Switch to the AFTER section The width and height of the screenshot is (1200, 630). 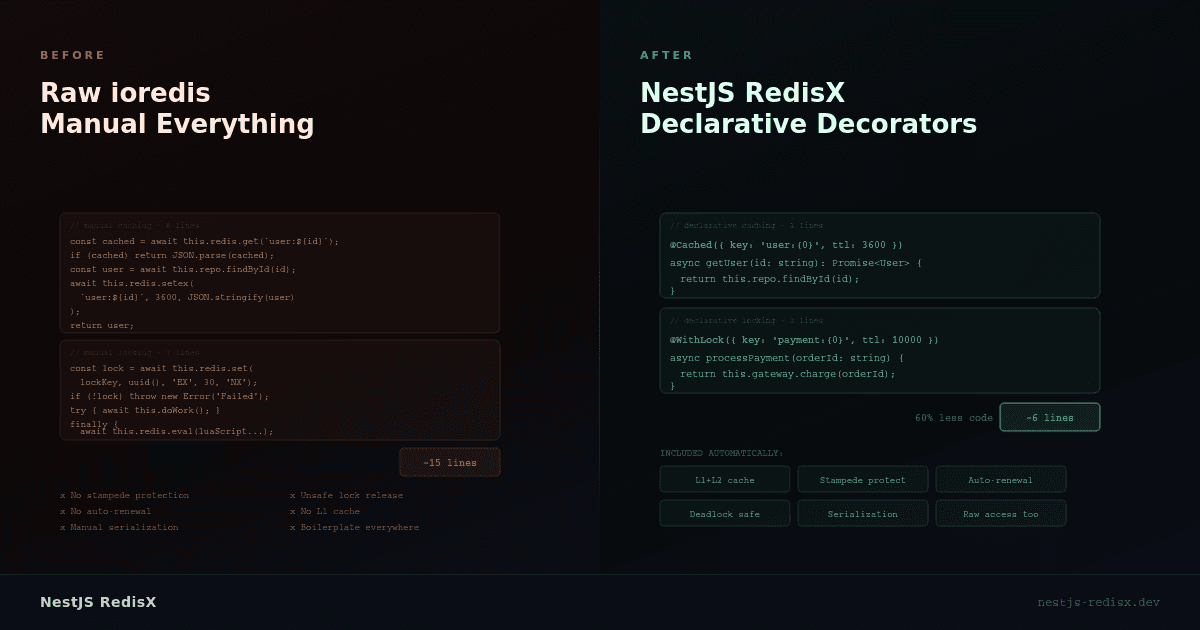click(x=666, y=55)
